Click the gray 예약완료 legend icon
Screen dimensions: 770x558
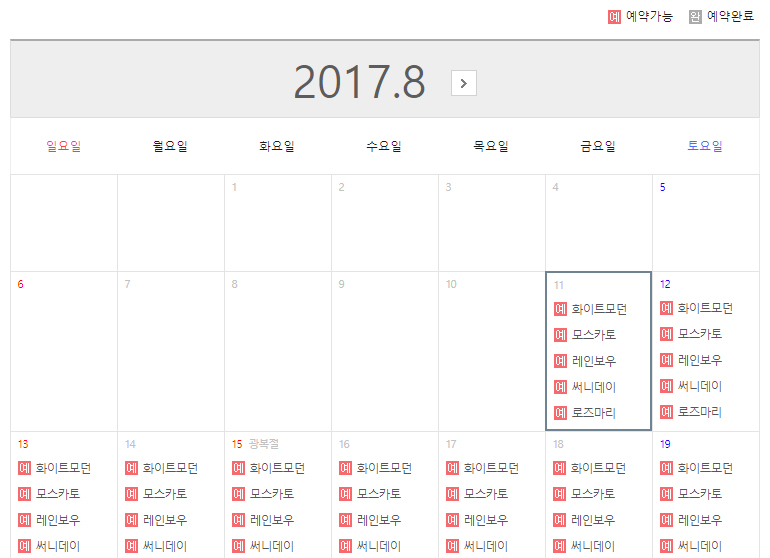click(x=695, y=16)
